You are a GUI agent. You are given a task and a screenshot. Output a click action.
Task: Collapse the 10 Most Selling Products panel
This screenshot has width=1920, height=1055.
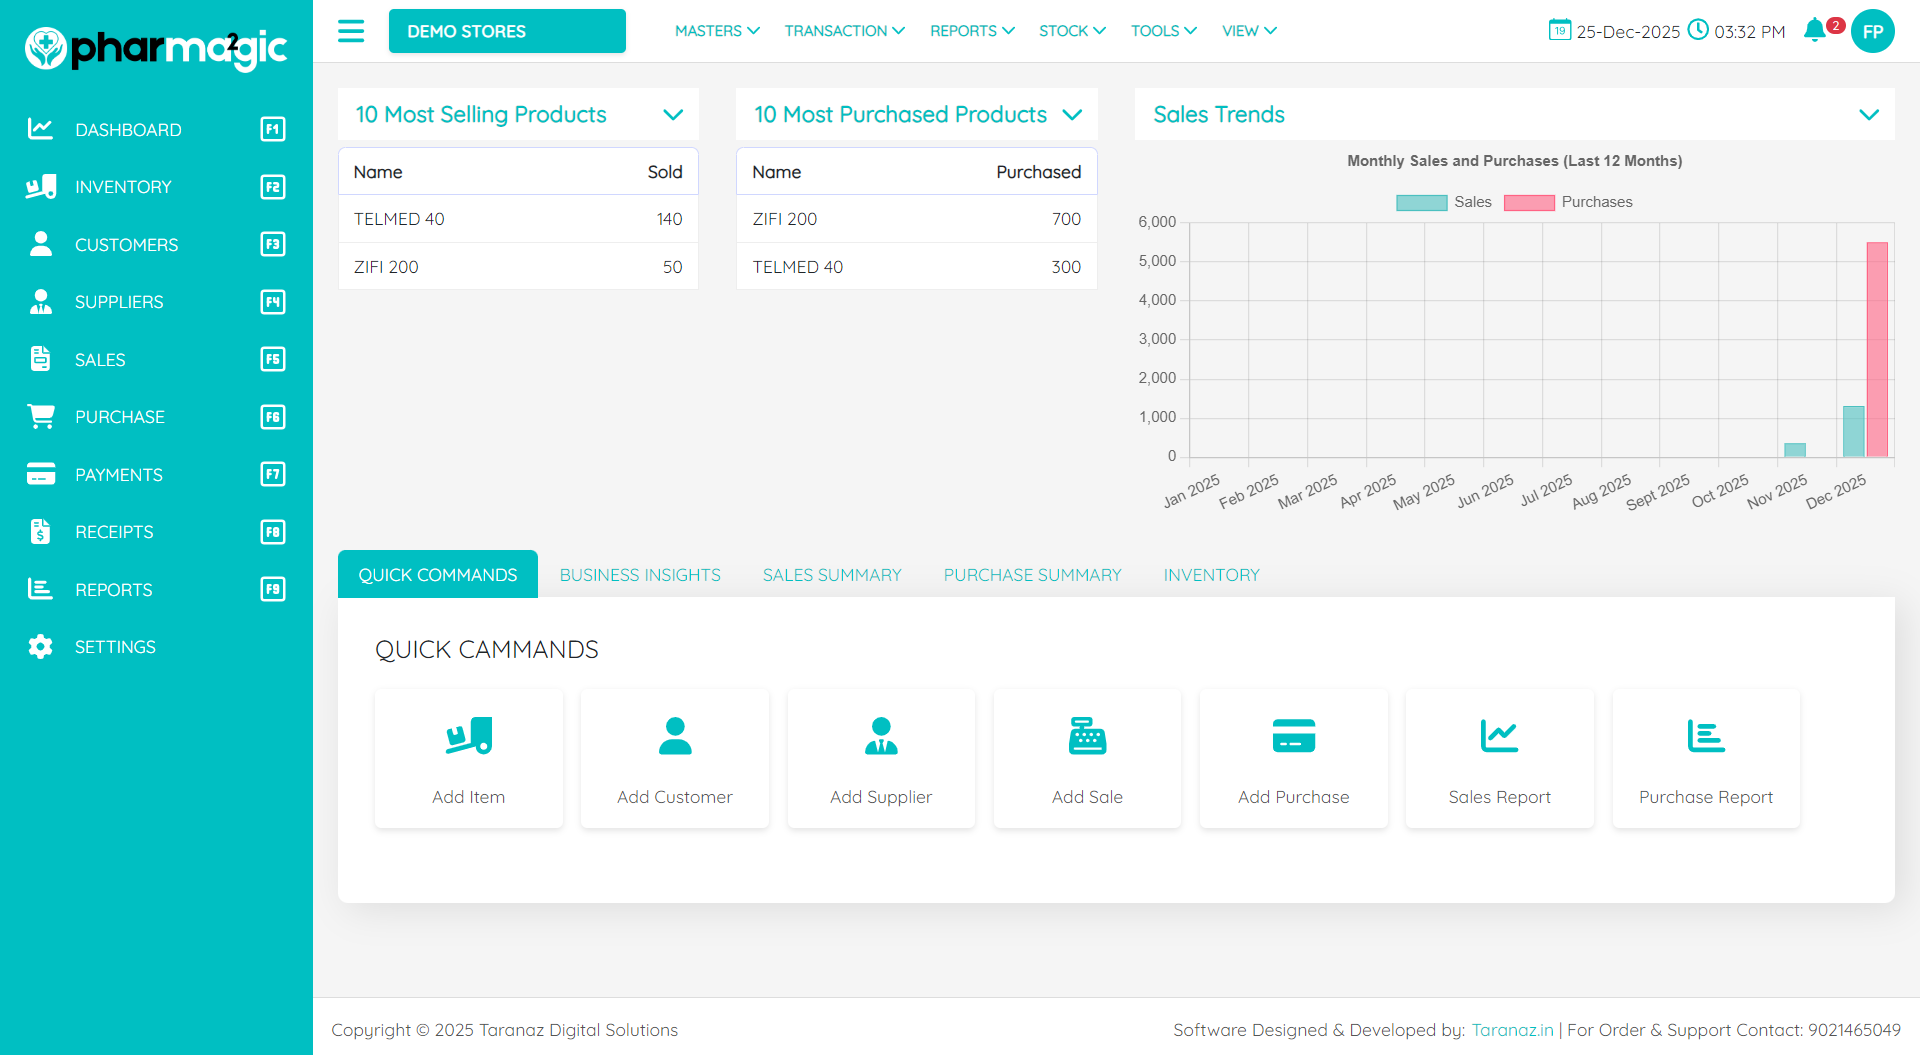click(673, 115)
